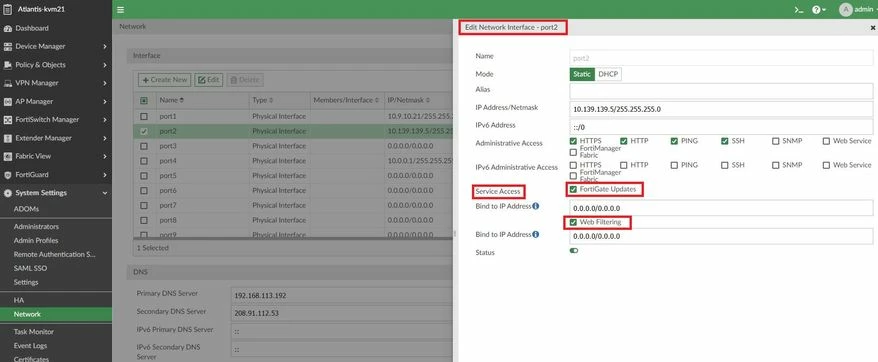Sort interface table by Type column
Screen dimensions: 878x362
pyautogui.click(x=263, y=100)
